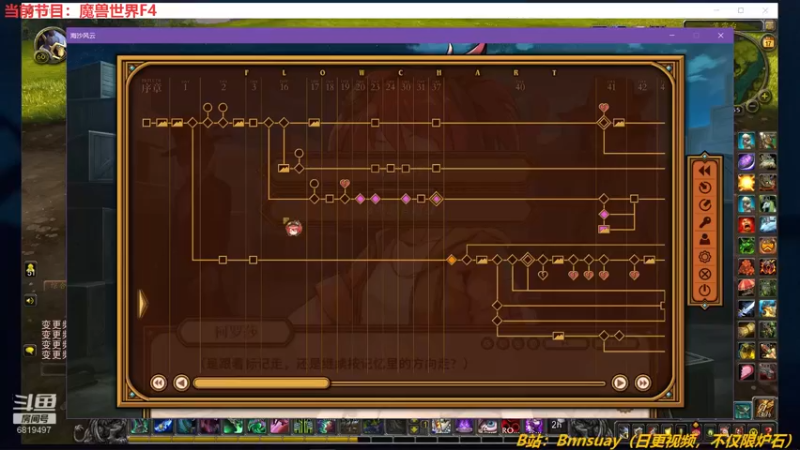Image resolution: width=800 pixels, height=450 pixels.
Task: Open settings via flower-shaped gear icon
Action: tap(705, 257)
